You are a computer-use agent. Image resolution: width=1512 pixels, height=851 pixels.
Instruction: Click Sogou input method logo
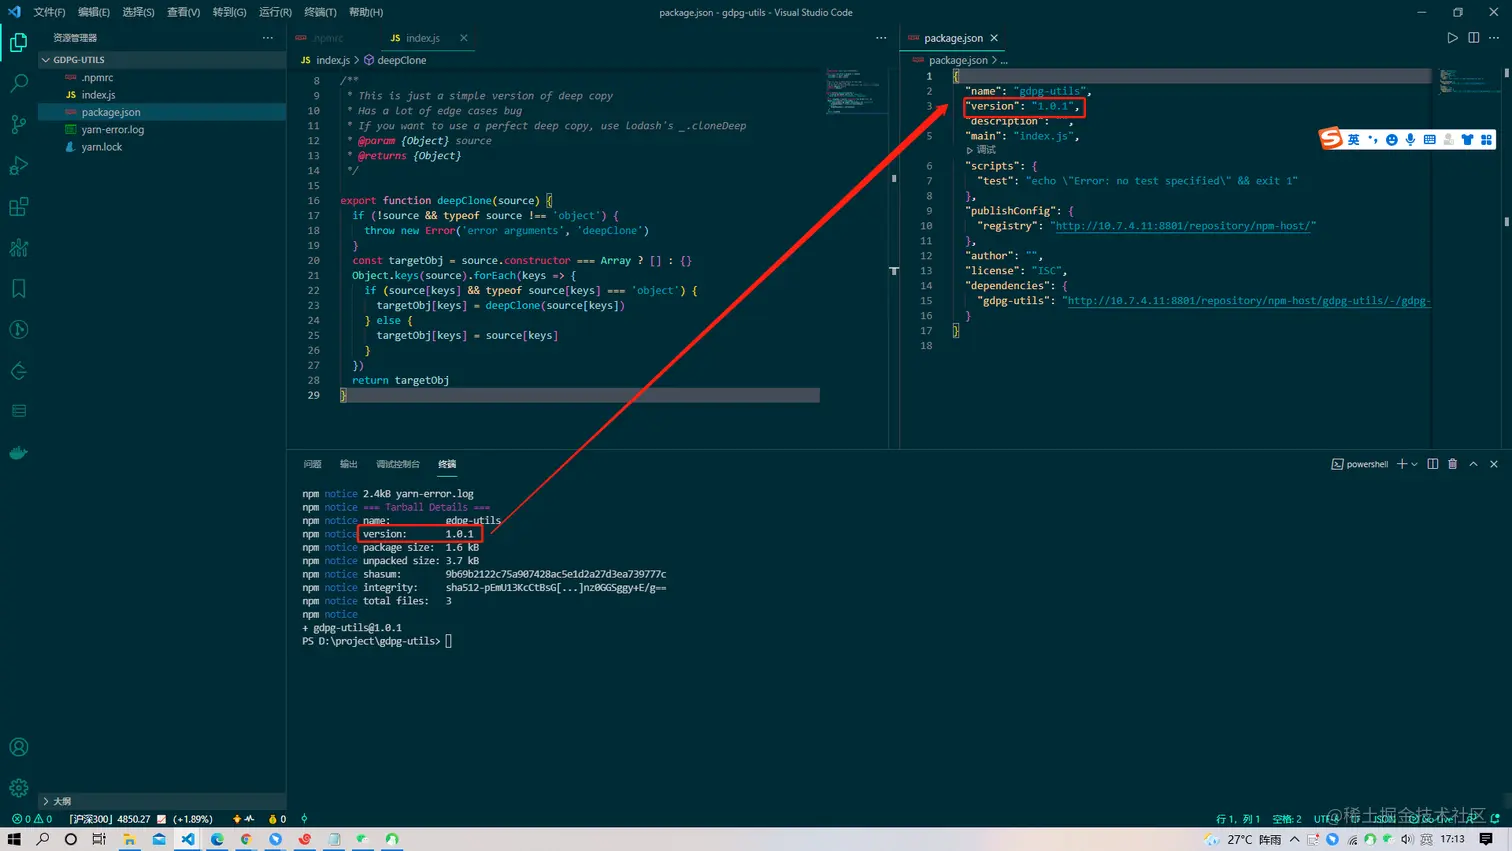point(1331,139)
